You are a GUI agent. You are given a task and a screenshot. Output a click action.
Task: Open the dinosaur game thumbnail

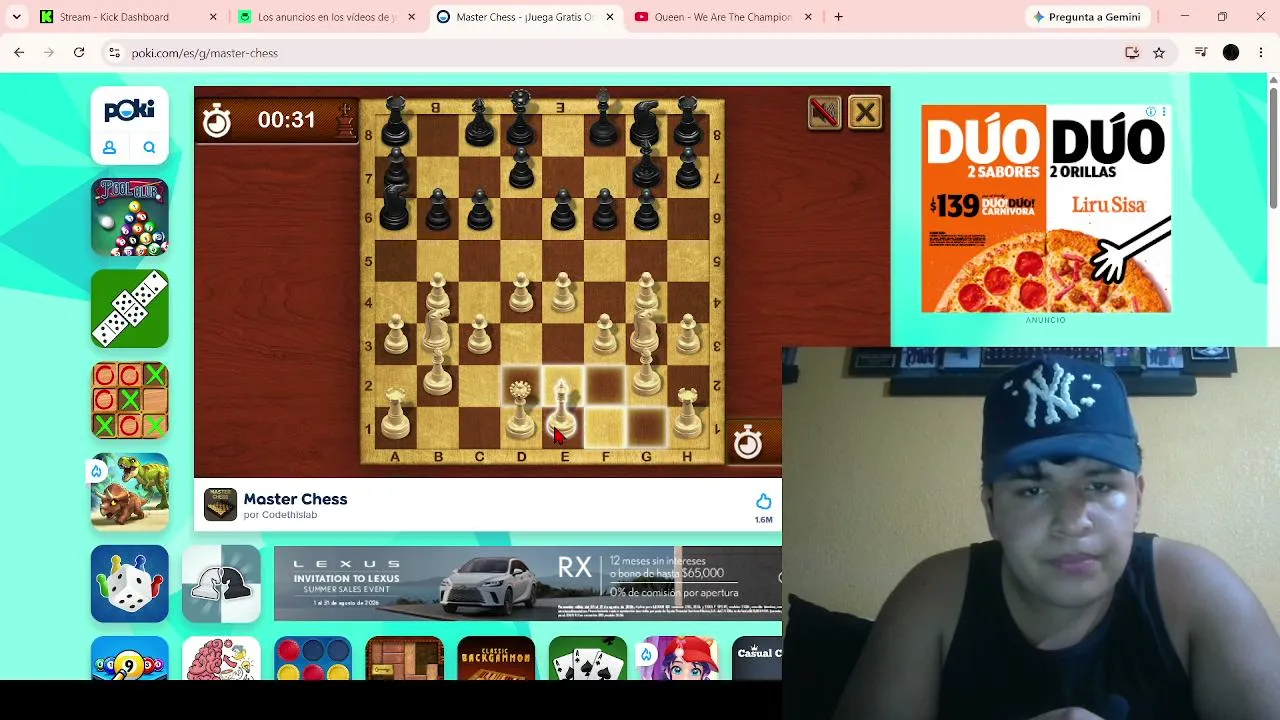[130, 492]
